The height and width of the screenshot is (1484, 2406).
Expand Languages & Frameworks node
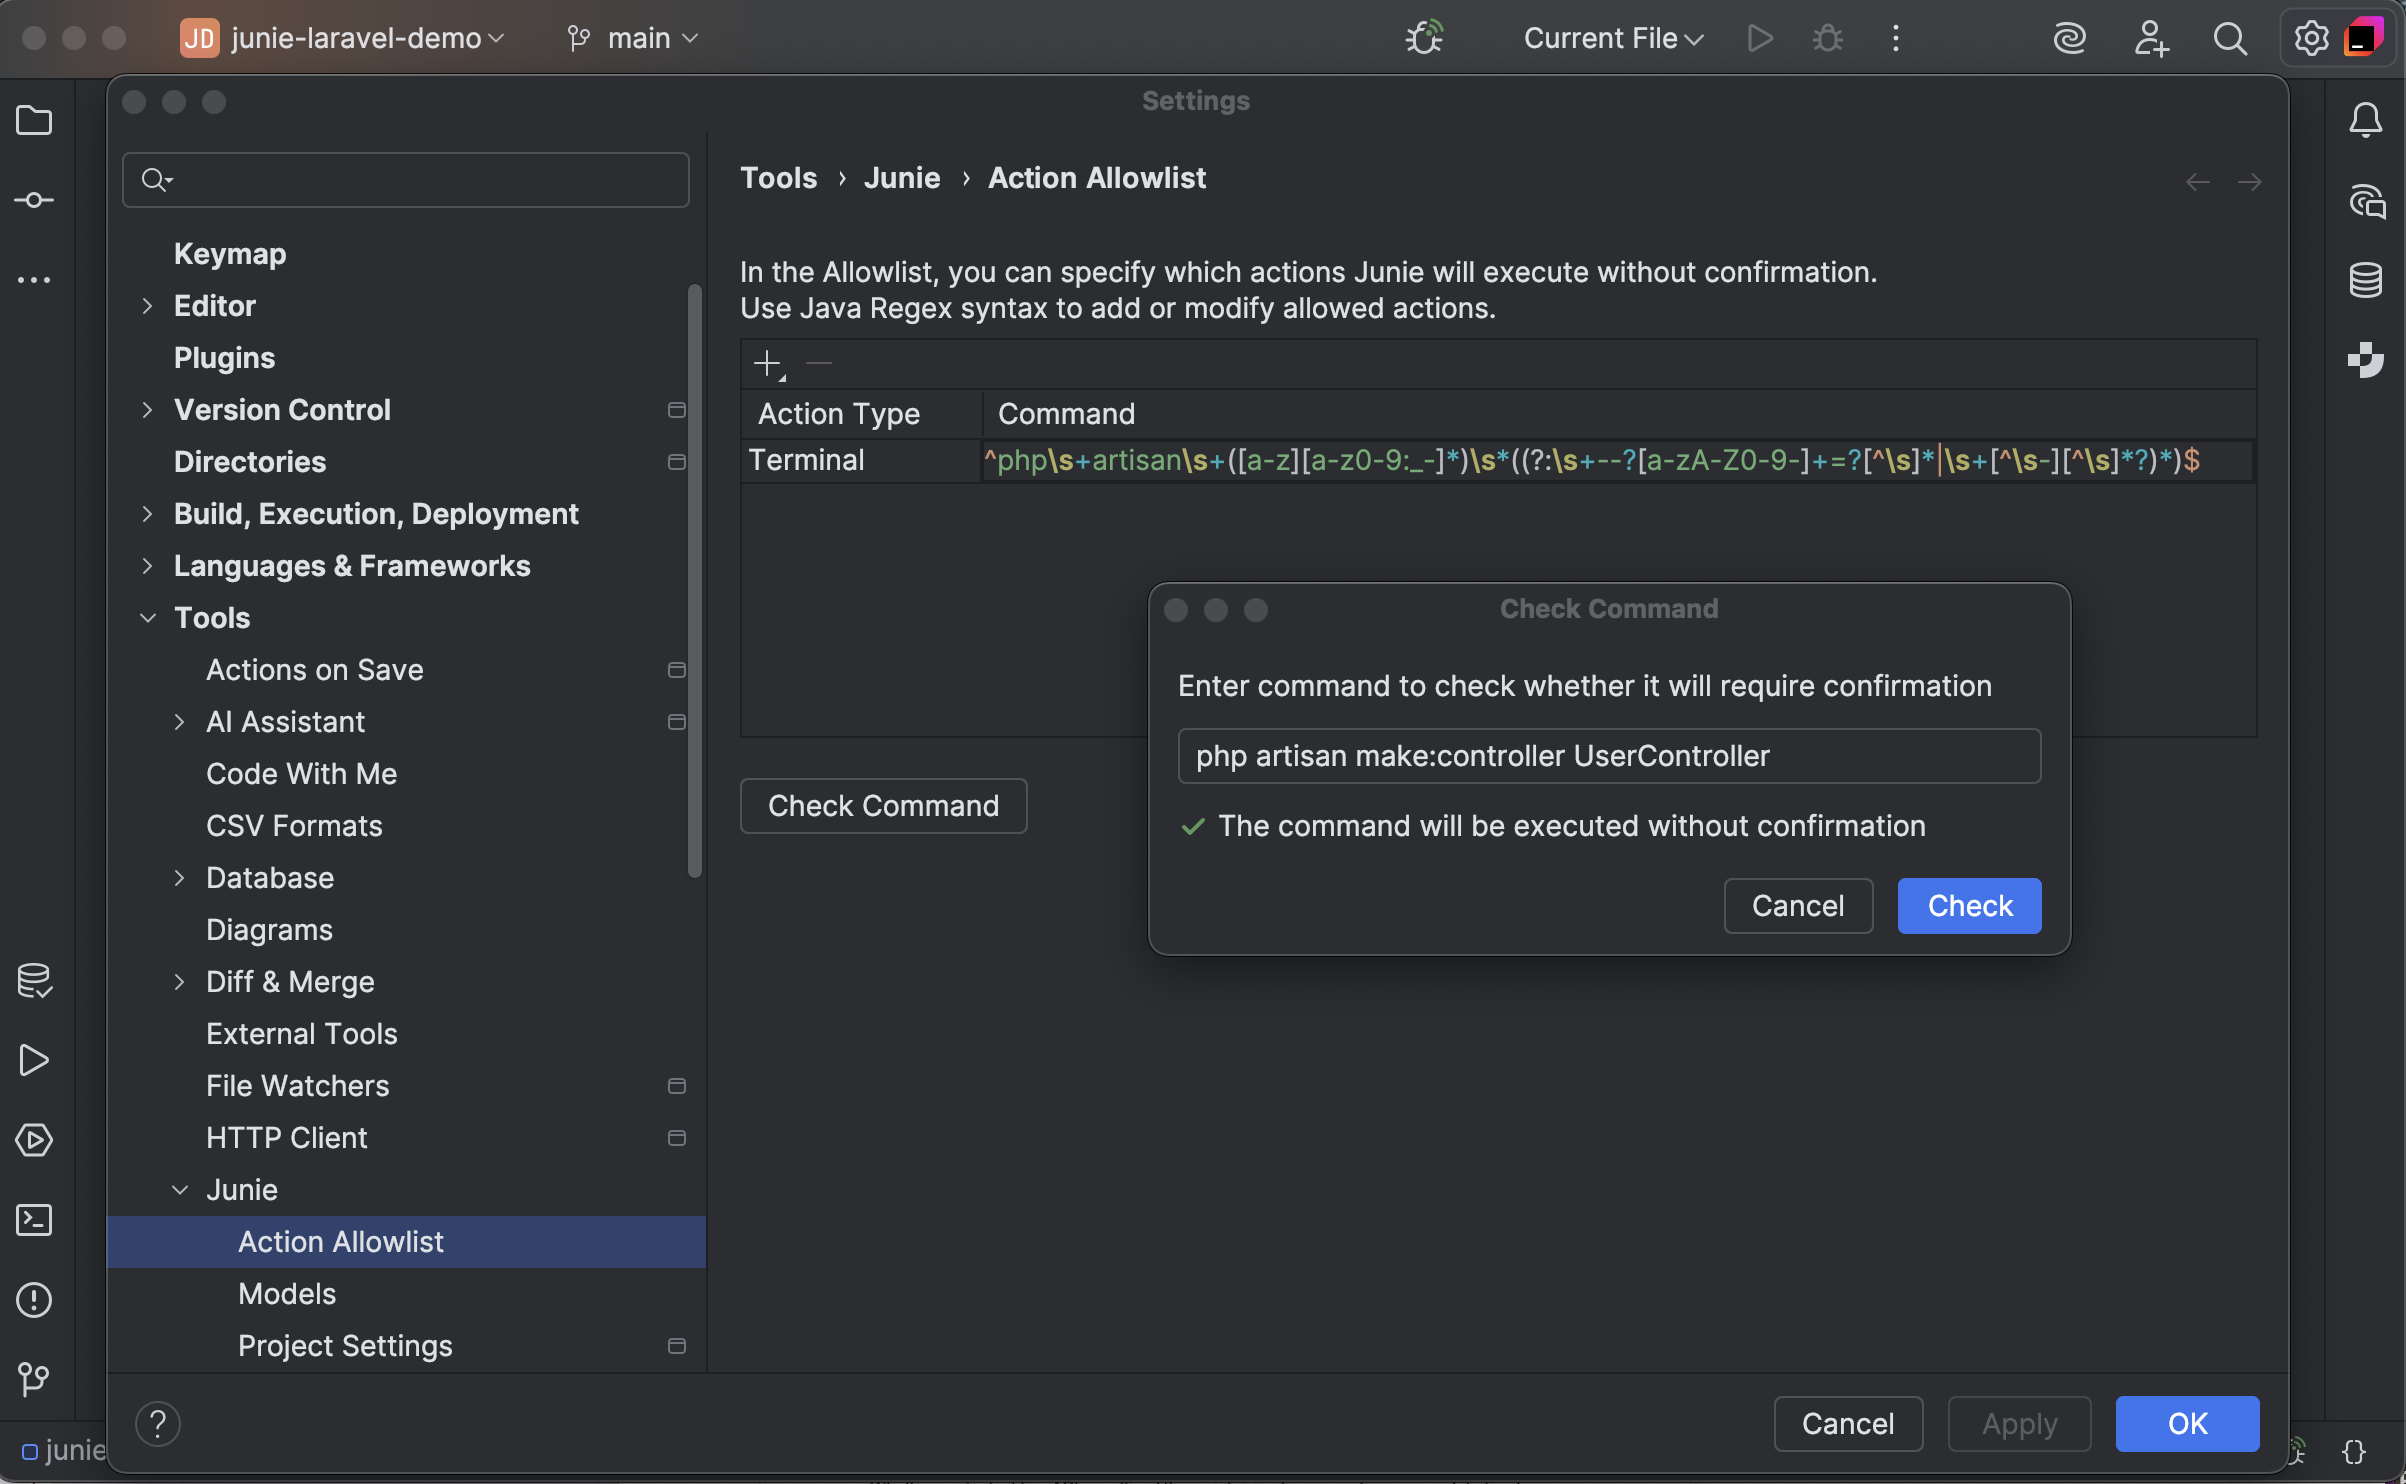pos(147,566)
